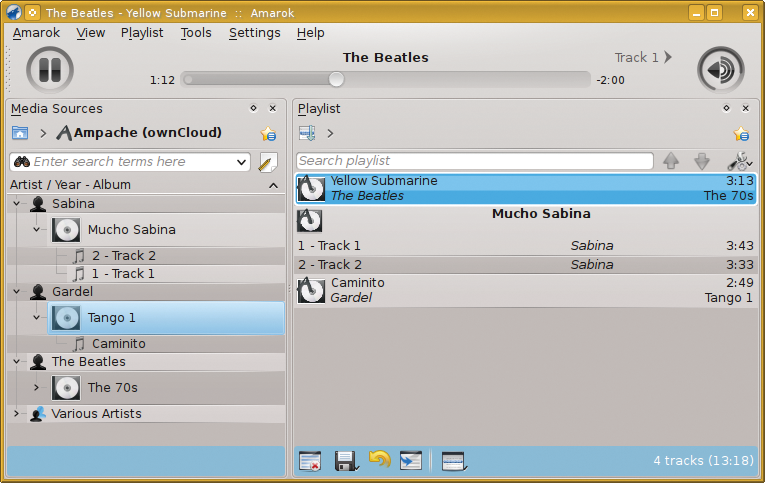The image size is (765, 483).
Task: Expand the Various Artists node
Action: point(16,414)
